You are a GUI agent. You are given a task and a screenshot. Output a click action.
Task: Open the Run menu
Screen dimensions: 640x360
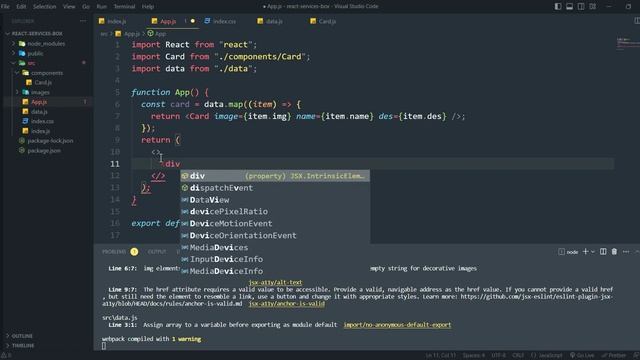click(102, 7)
